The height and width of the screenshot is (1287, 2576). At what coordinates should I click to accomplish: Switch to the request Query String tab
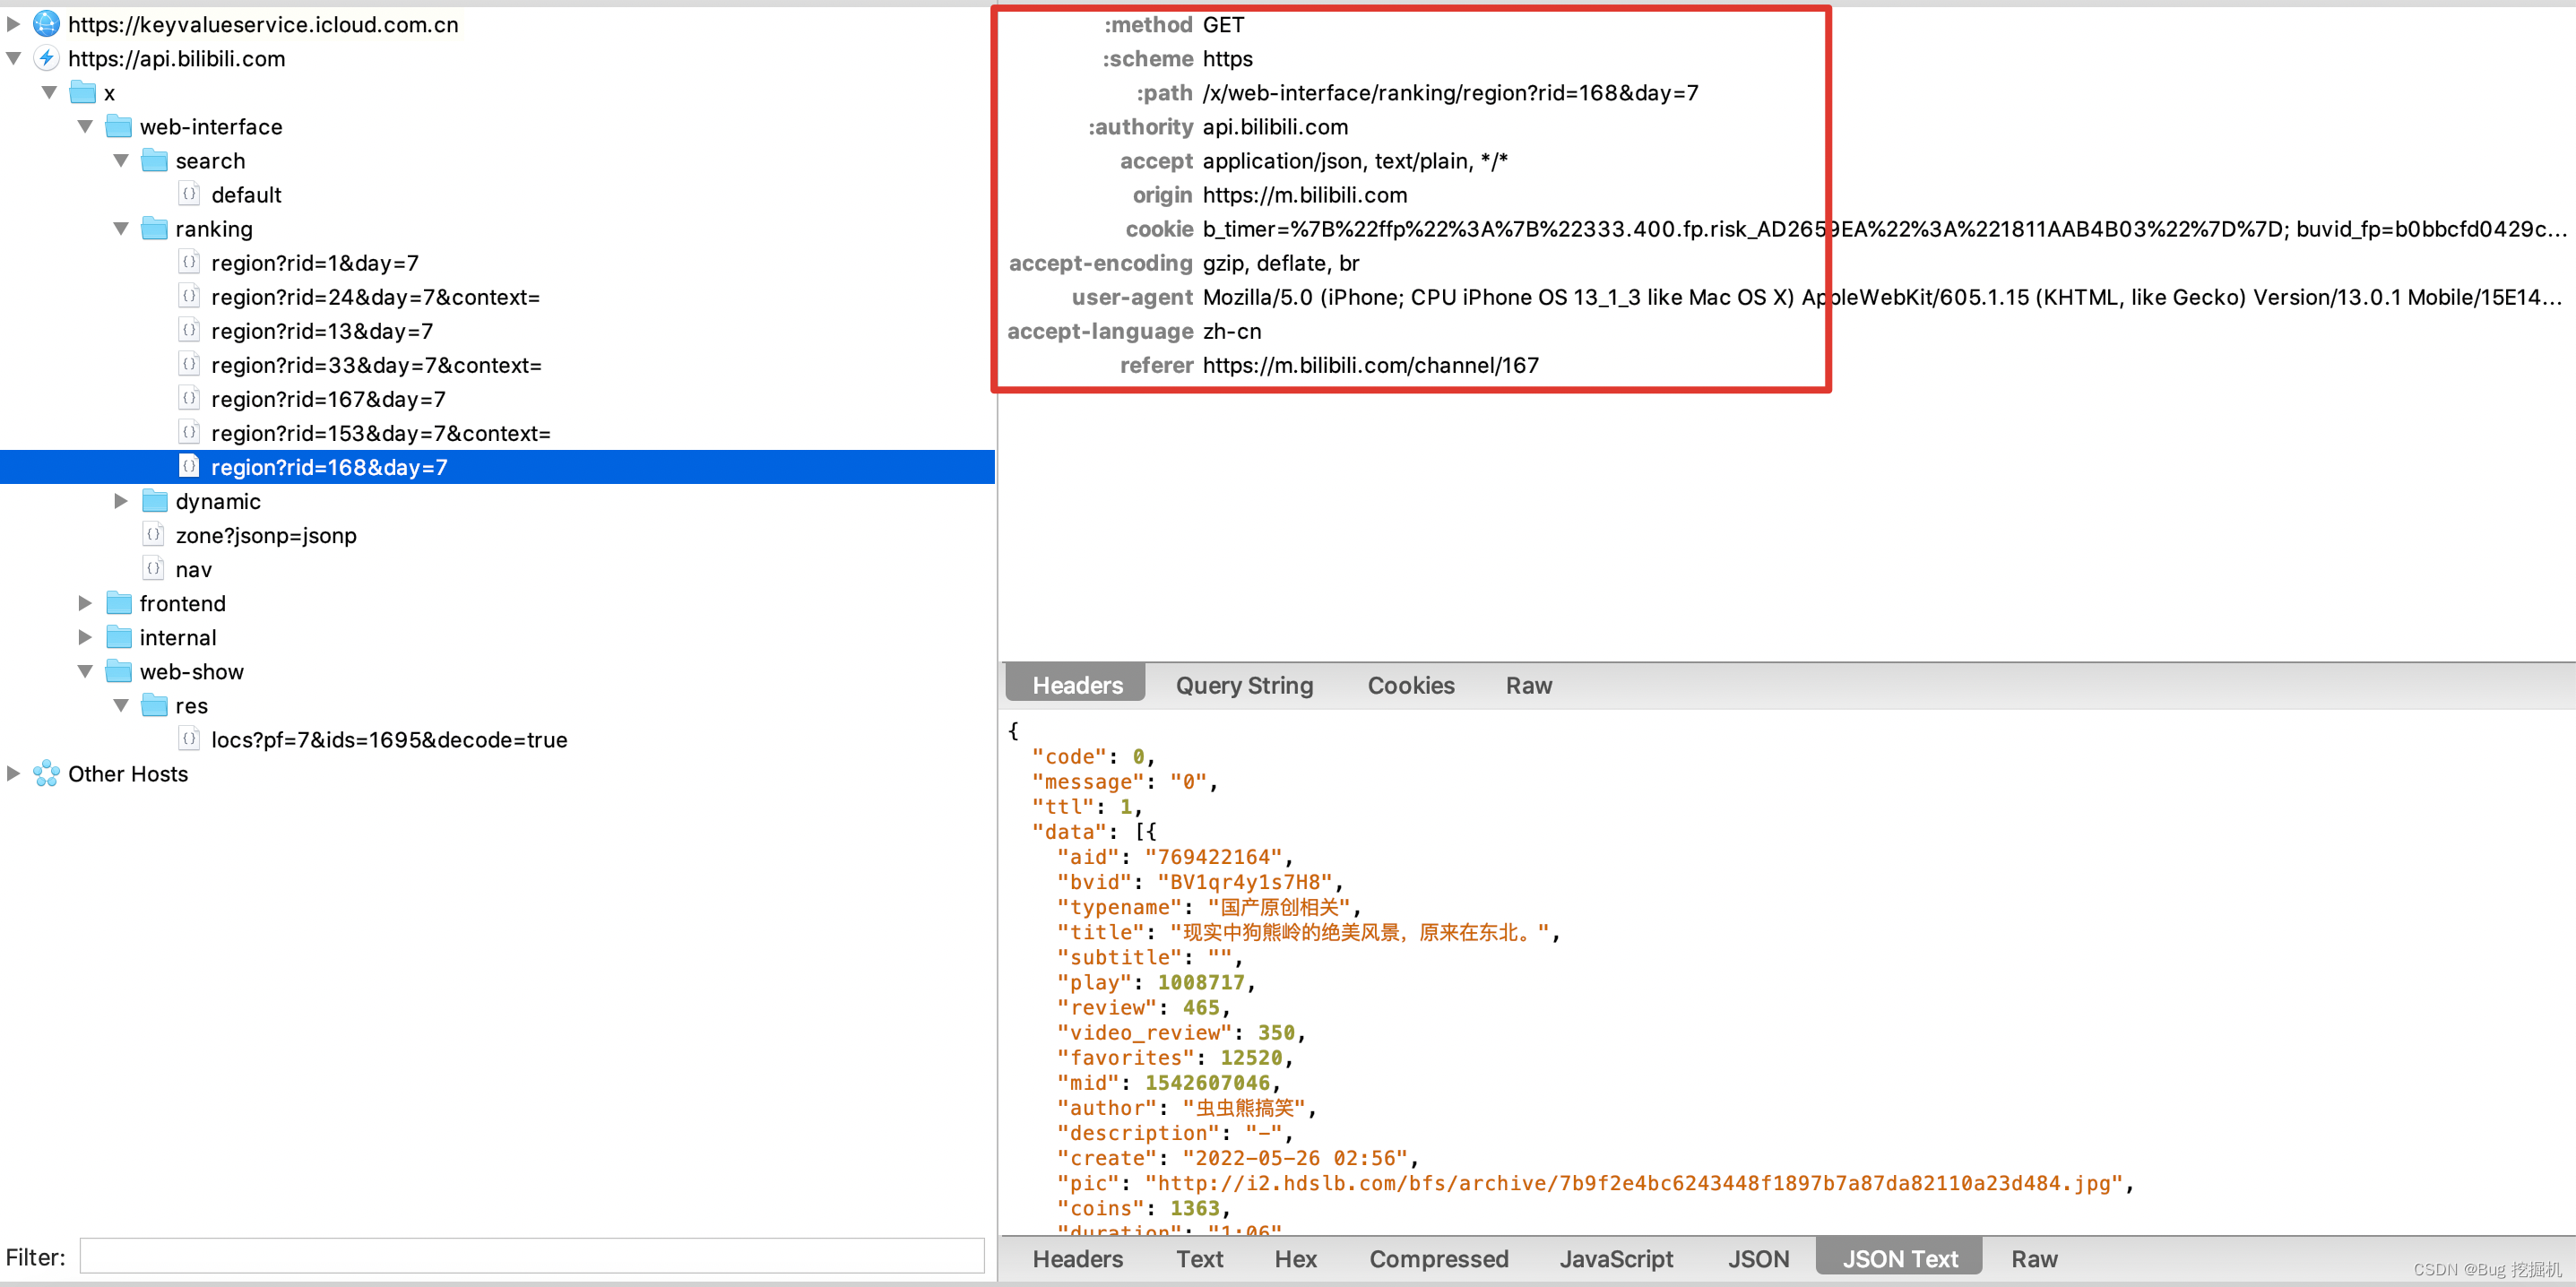click(x=1244, y=685)
